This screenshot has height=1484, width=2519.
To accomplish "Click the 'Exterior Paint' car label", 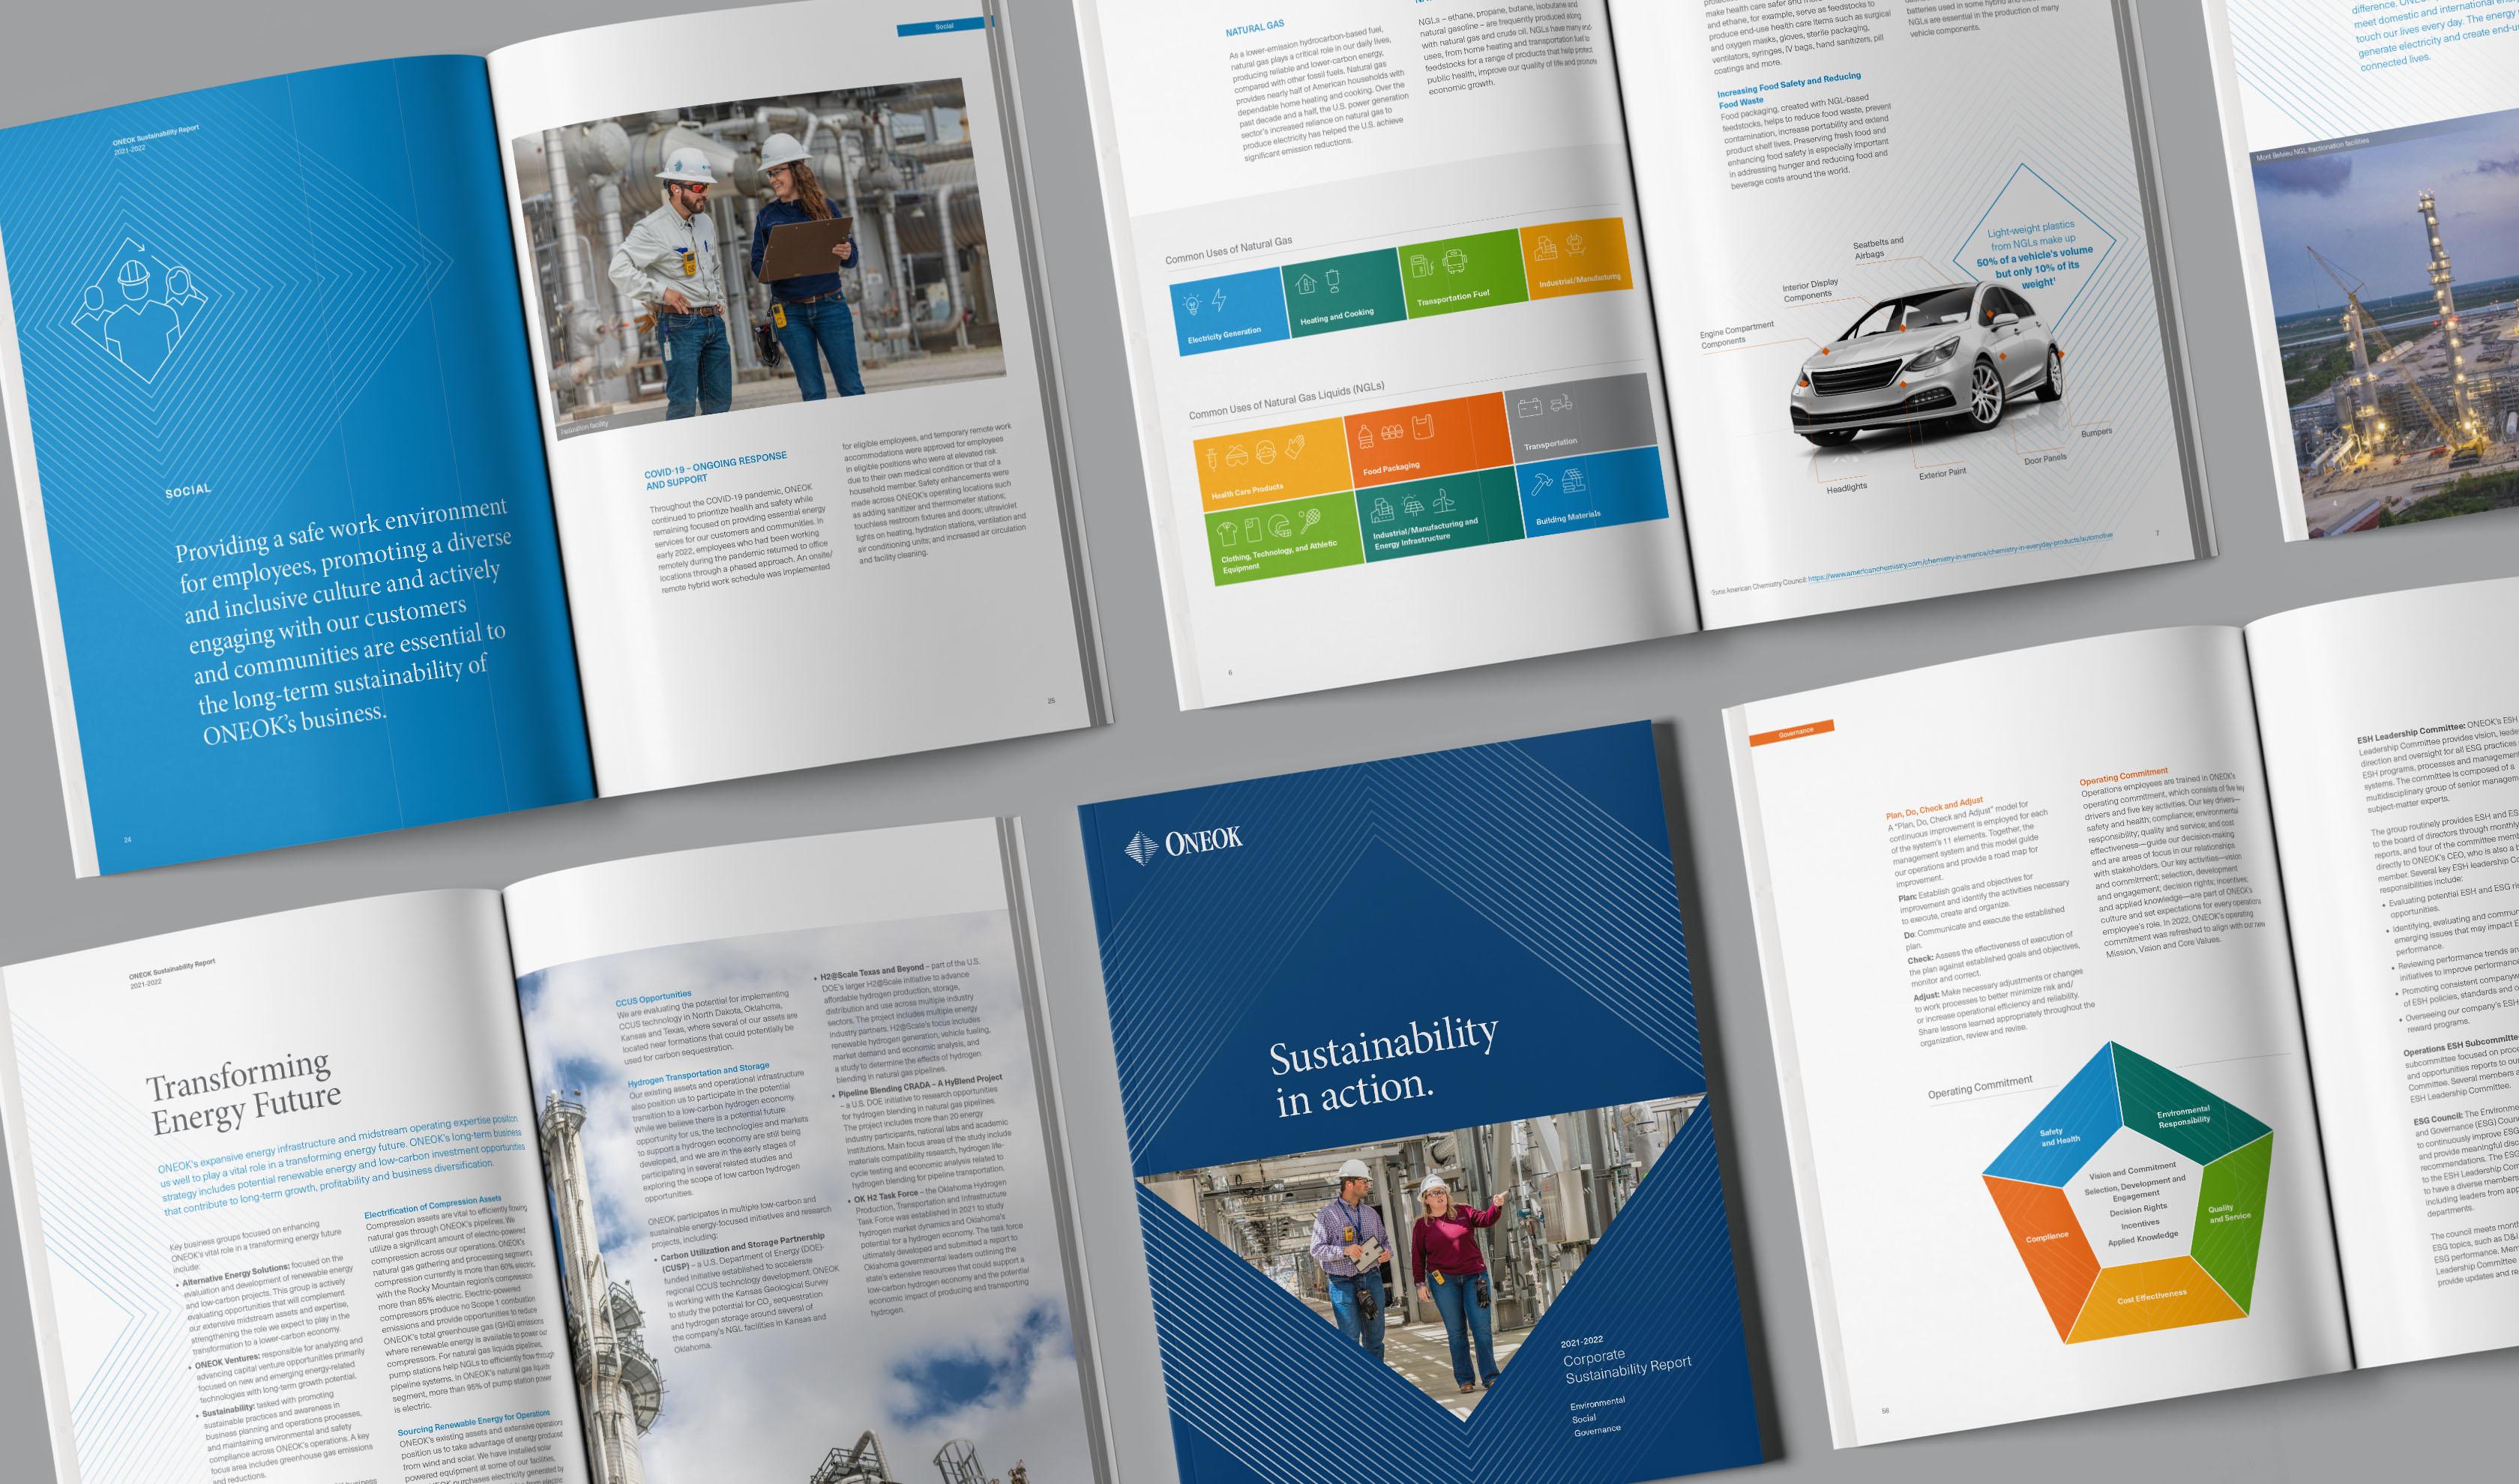I will pyautogui.click(x=1942, y=474).
